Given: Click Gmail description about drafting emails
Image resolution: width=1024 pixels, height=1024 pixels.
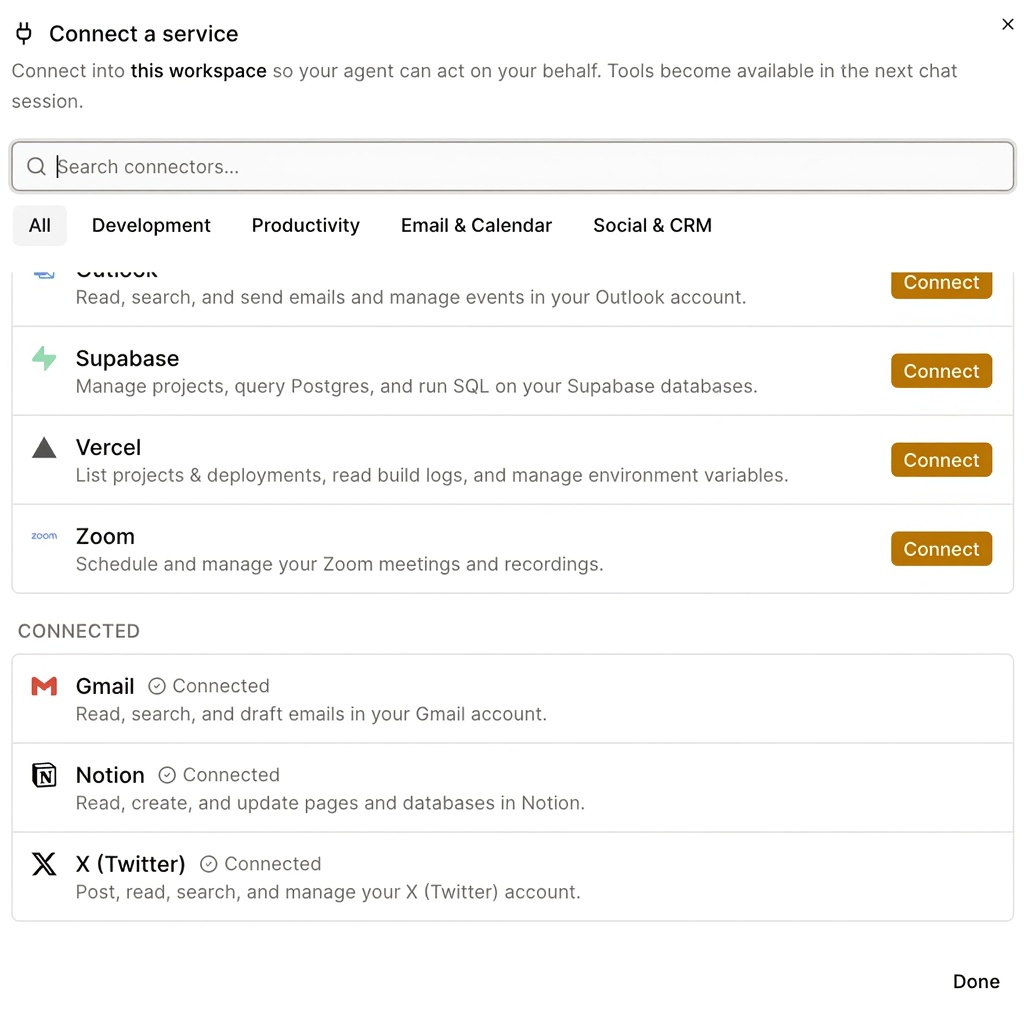Looking at the screenshot, I should click(x=312, y=714).
